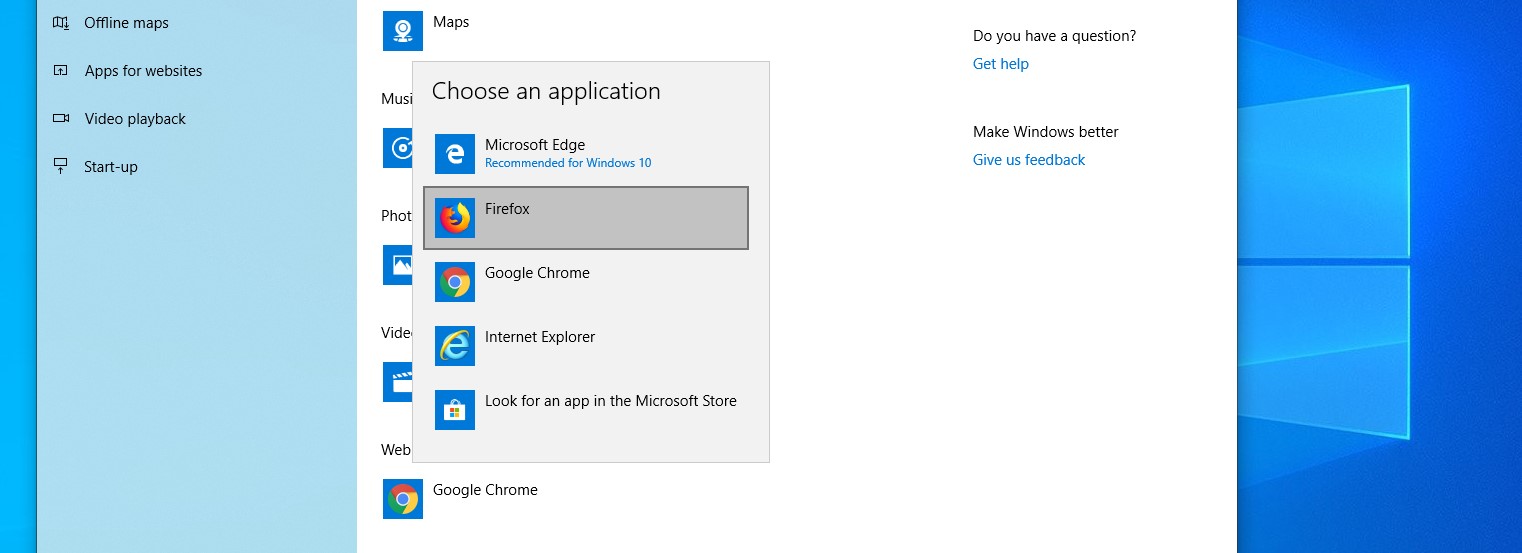Click current web browser Google Chrome icon
1522x553 pixels.
tap(403, 499)
